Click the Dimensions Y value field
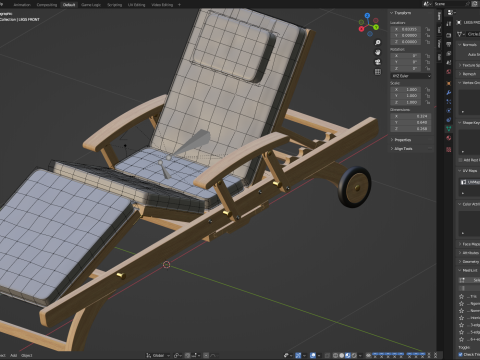Viewport: 480px width, 360px height. pyautogui.click(x=411, y=122)
